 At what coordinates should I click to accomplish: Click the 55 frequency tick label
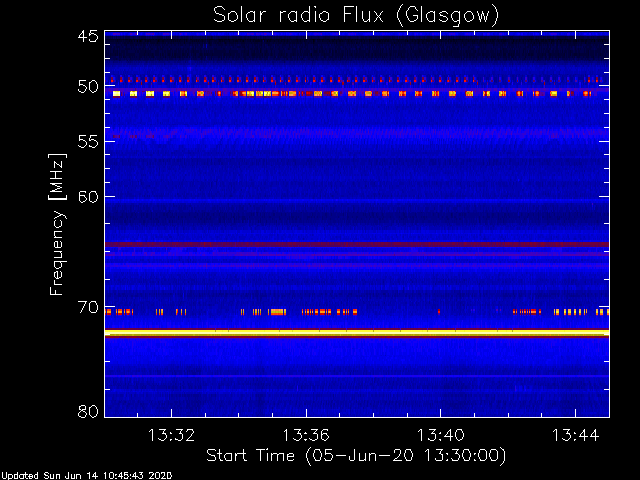(88, 142)
